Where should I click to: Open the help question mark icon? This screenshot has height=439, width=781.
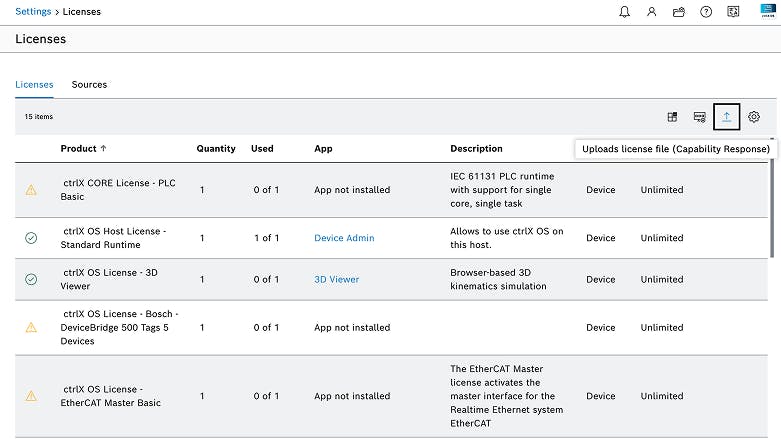coord(706,11)
